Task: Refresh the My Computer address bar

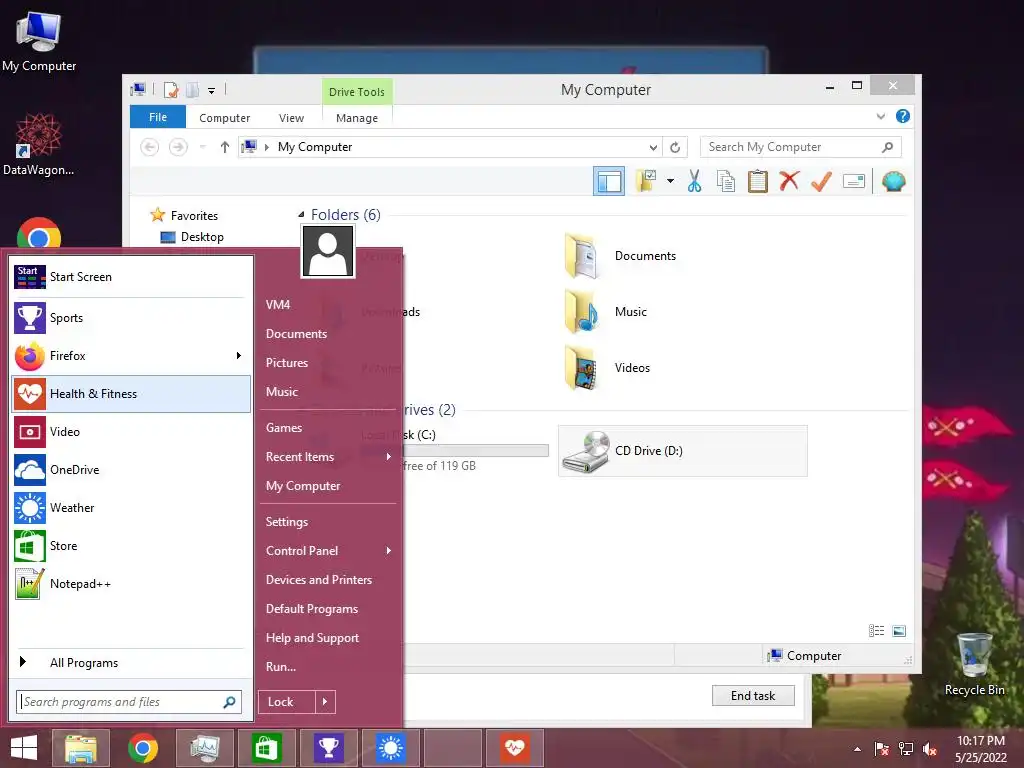Action: click(x=675, y=147)
